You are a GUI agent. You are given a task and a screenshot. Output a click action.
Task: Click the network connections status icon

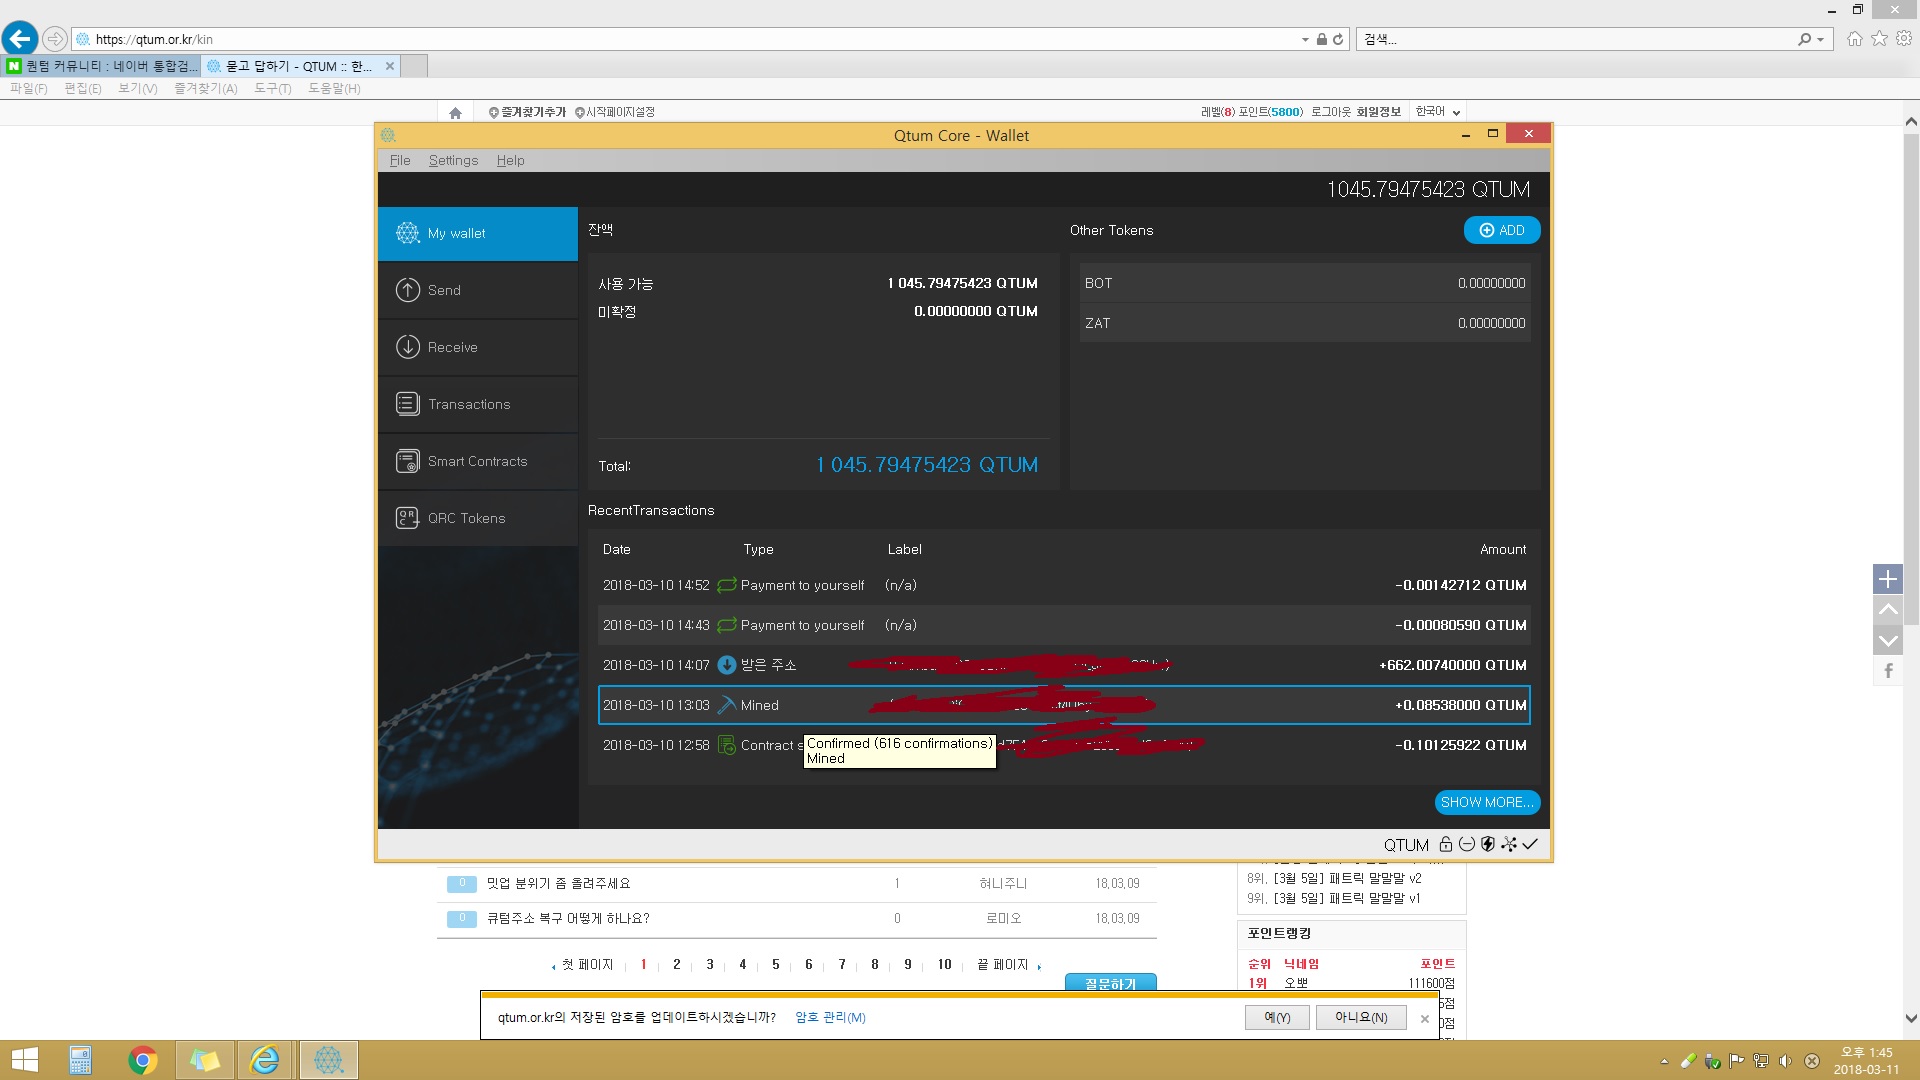click(1509, 844)
